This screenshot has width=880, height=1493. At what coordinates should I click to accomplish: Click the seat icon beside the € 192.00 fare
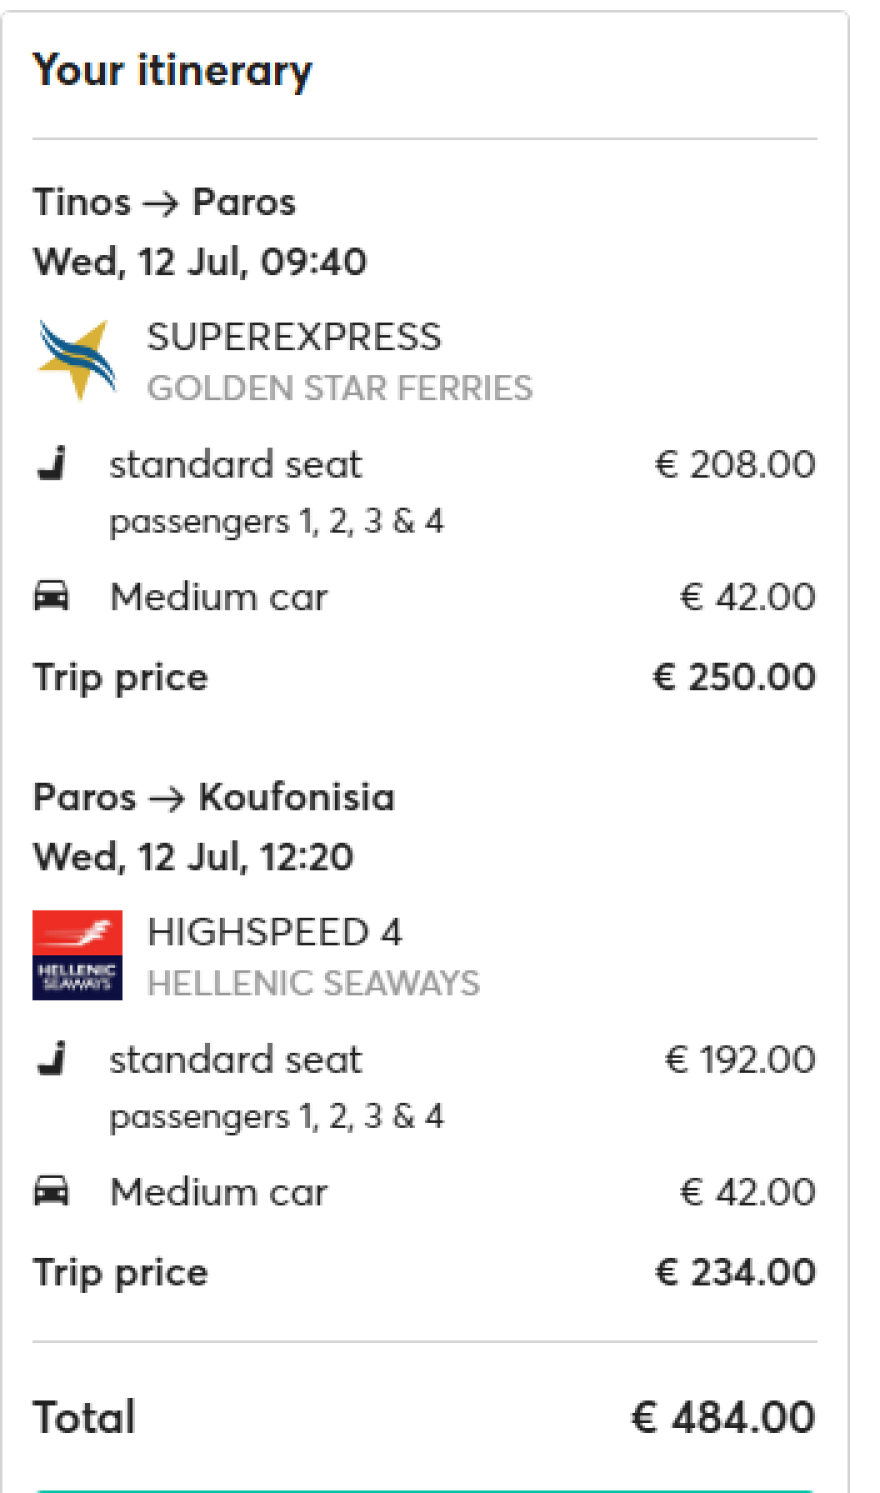pos(52,1059)
